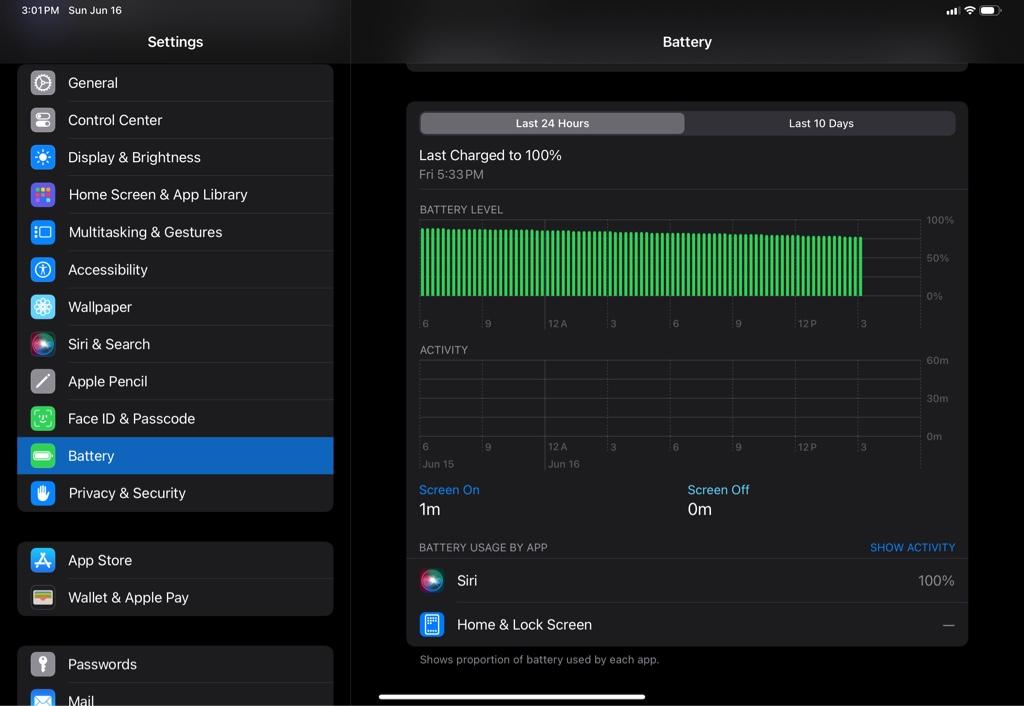Open Home Screen & App Library icon
Screen dimensions: 1024x706
[43, 195]
